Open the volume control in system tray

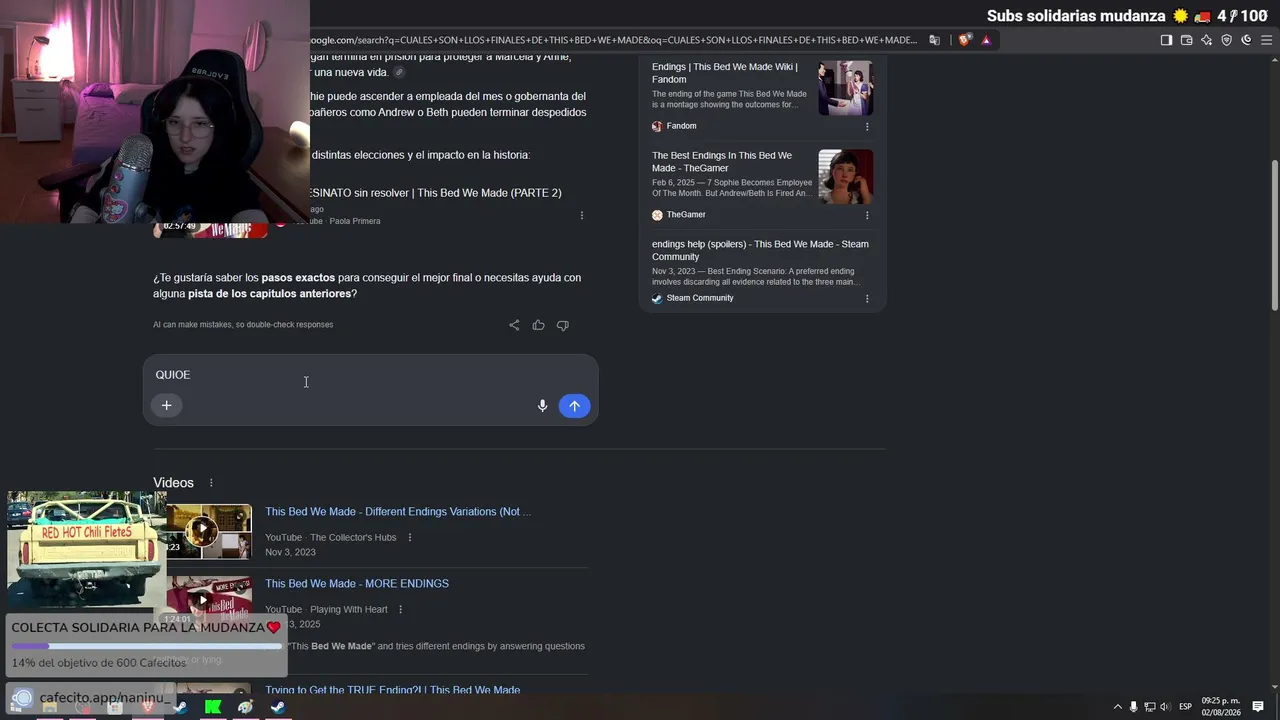(x=1164, y=707)
